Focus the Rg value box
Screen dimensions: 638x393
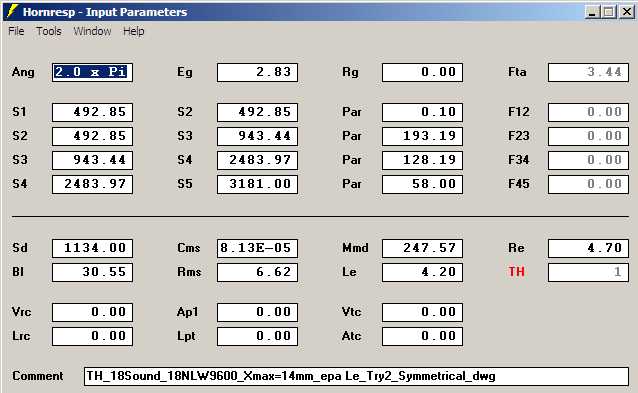[x=422, y=72]
